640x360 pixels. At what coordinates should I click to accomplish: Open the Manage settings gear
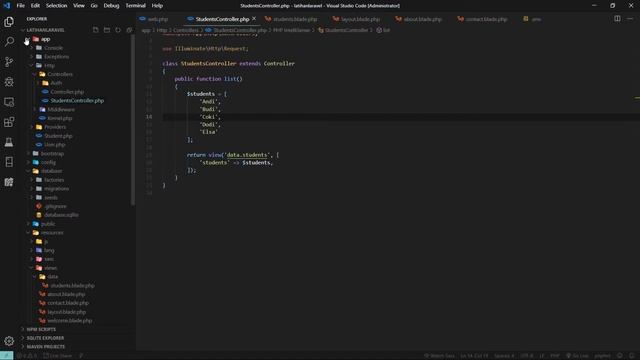coord(9,341)
